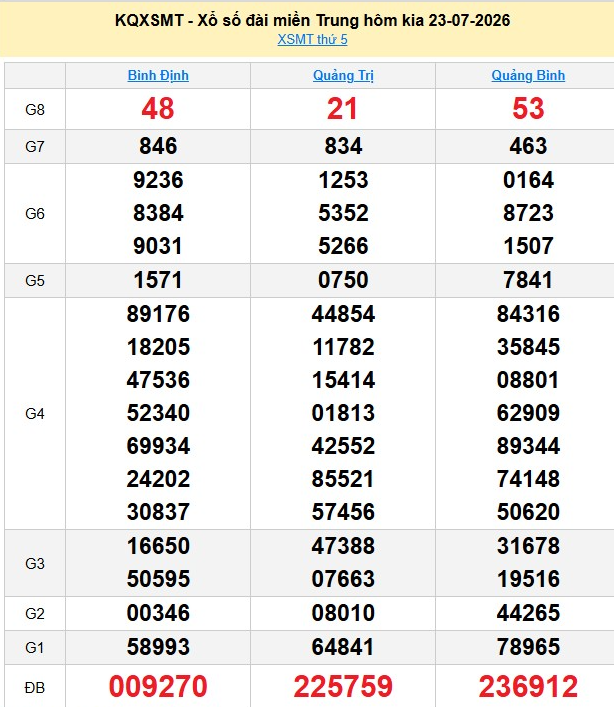The width and height of the screenshot is (614, 707).
Task: Open the Quảng Bình province link
Action: [528, 75]
